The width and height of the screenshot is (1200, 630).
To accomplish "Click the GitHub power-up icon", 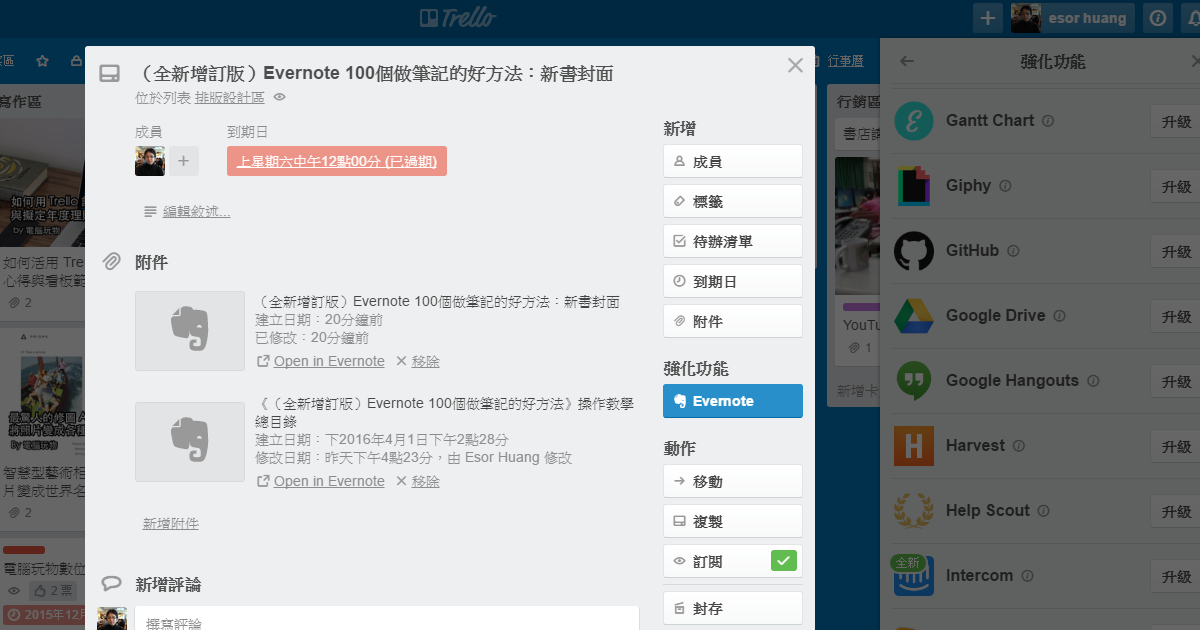I will click(x=913, y=250).
